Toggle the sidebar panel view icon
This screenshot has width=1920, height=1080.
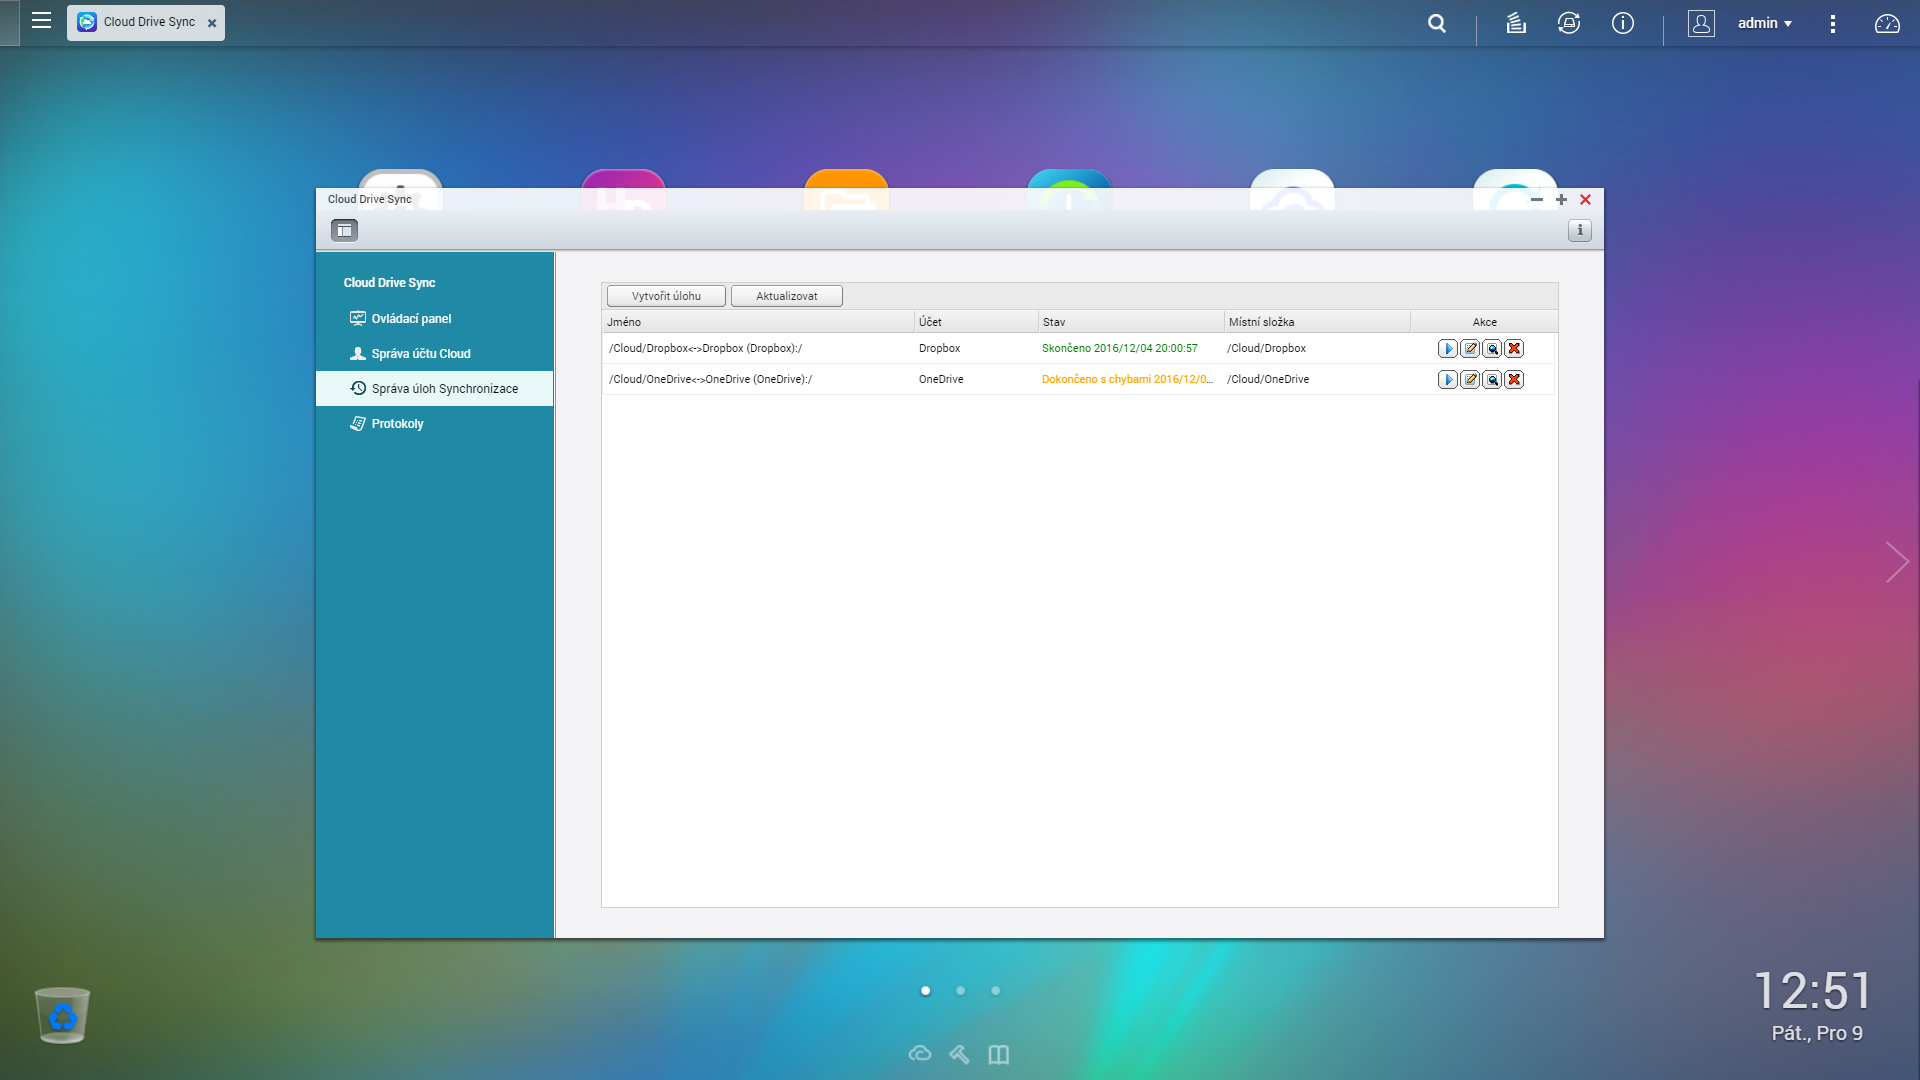(x=344, y=231)
